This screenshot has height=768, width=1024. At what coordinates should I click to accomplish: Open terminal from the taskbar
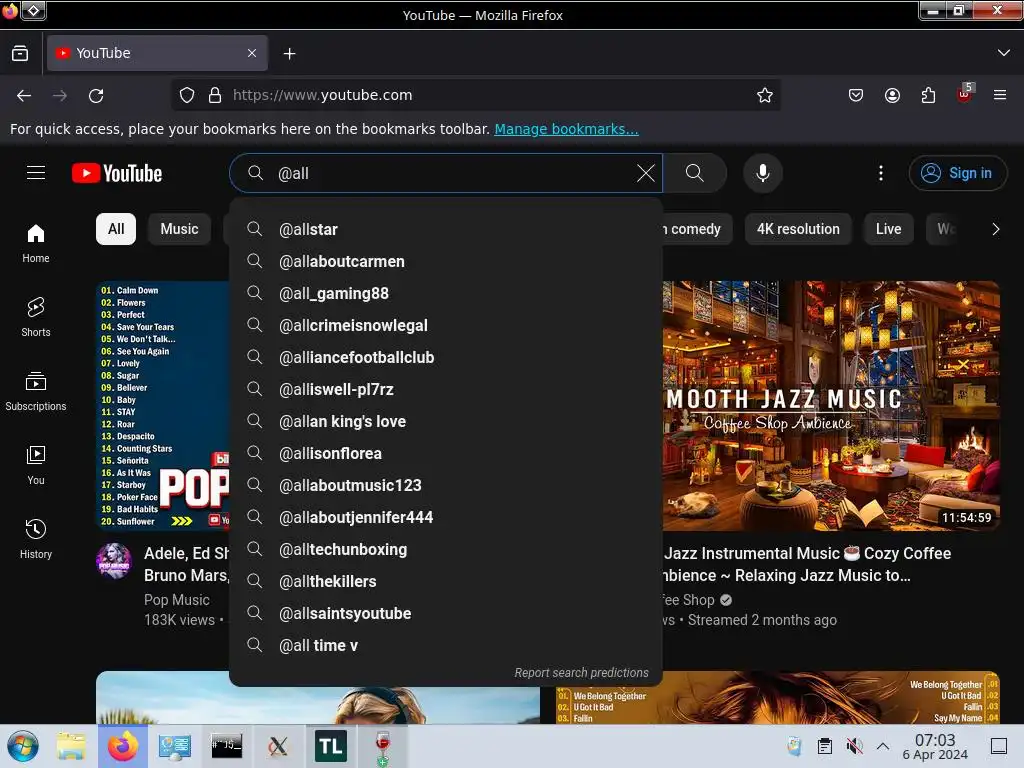pos(226,746)
